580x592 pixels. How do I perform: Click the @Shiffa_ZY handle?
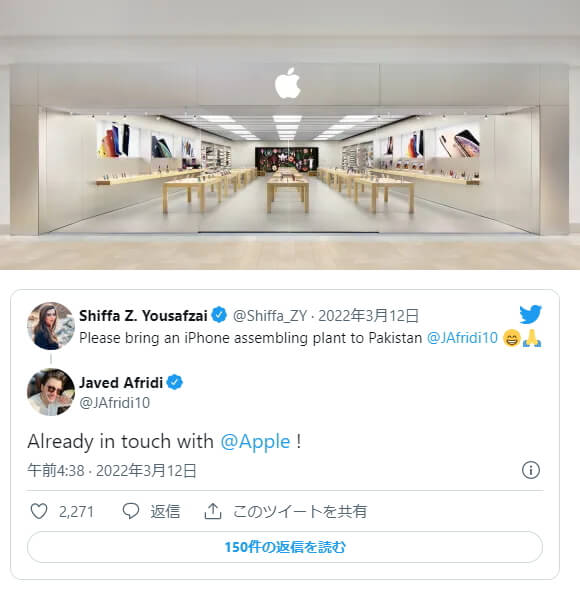tap(270, 316)
